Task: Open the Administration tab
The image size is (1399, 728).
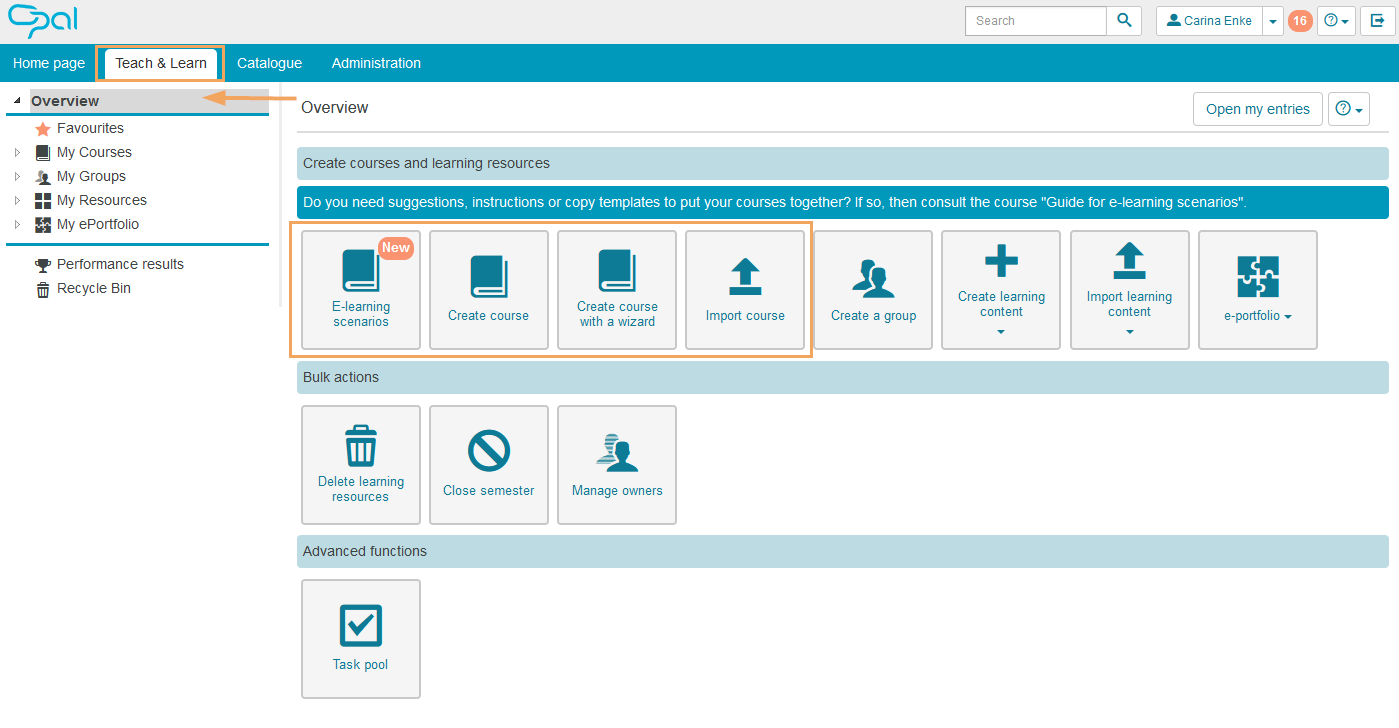Action: 376,63
